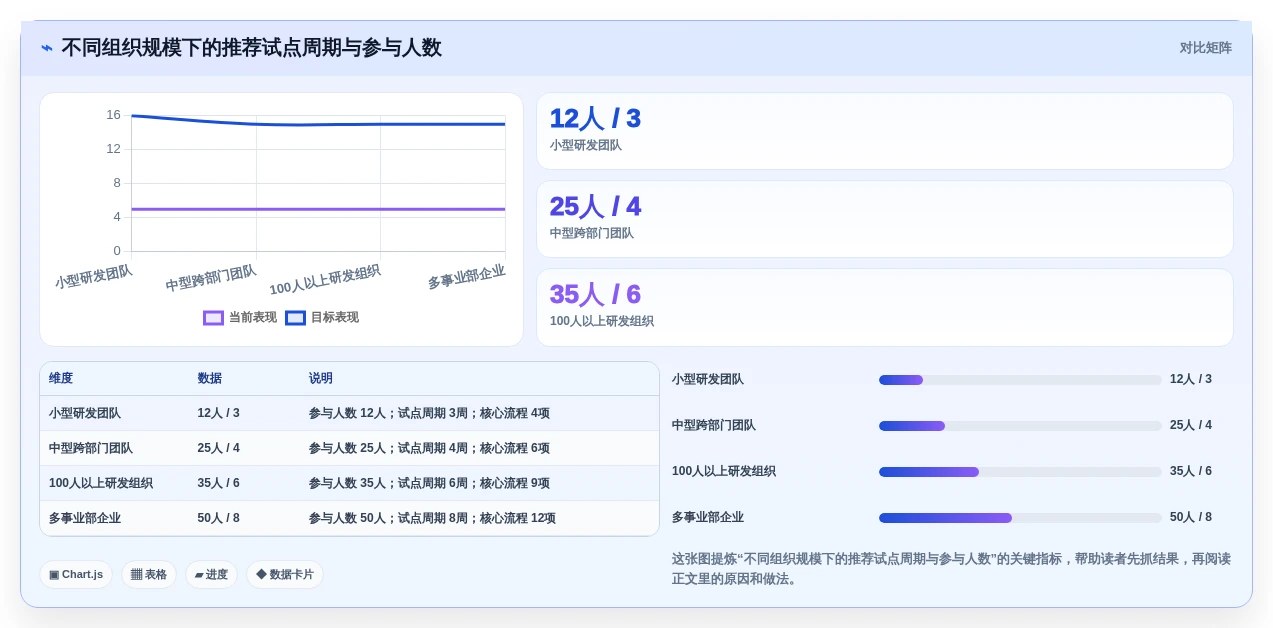Click the 50人 / 8 value beside the progress bar

point(1191,518)
